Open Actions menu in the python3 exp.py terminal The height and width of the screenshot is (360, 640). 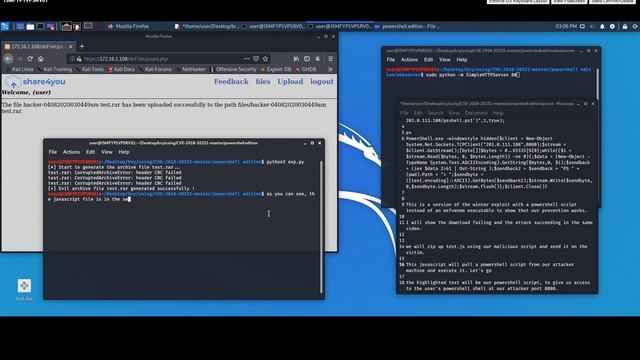[x=71, y=152]
